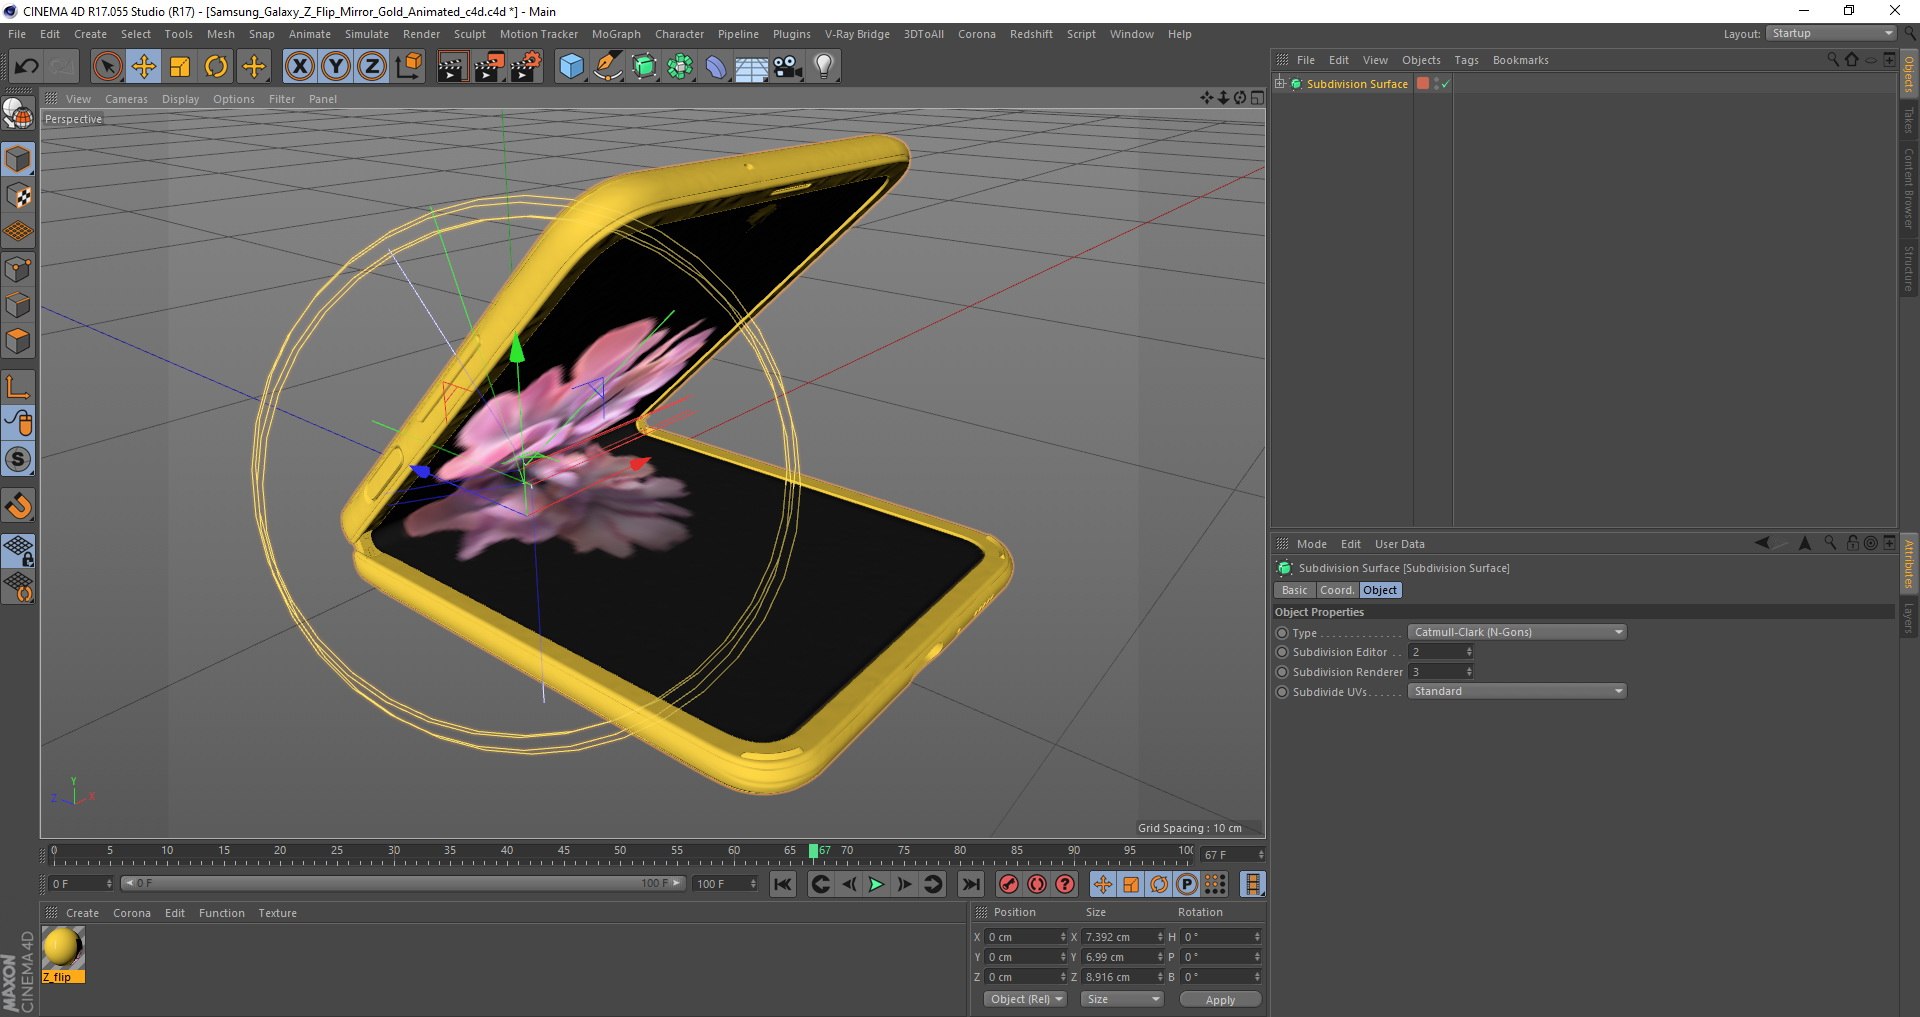This screenshot has width=1920, height=1017.
Task: Click the Bend deformer icon
Action: (x=716, y=67)
